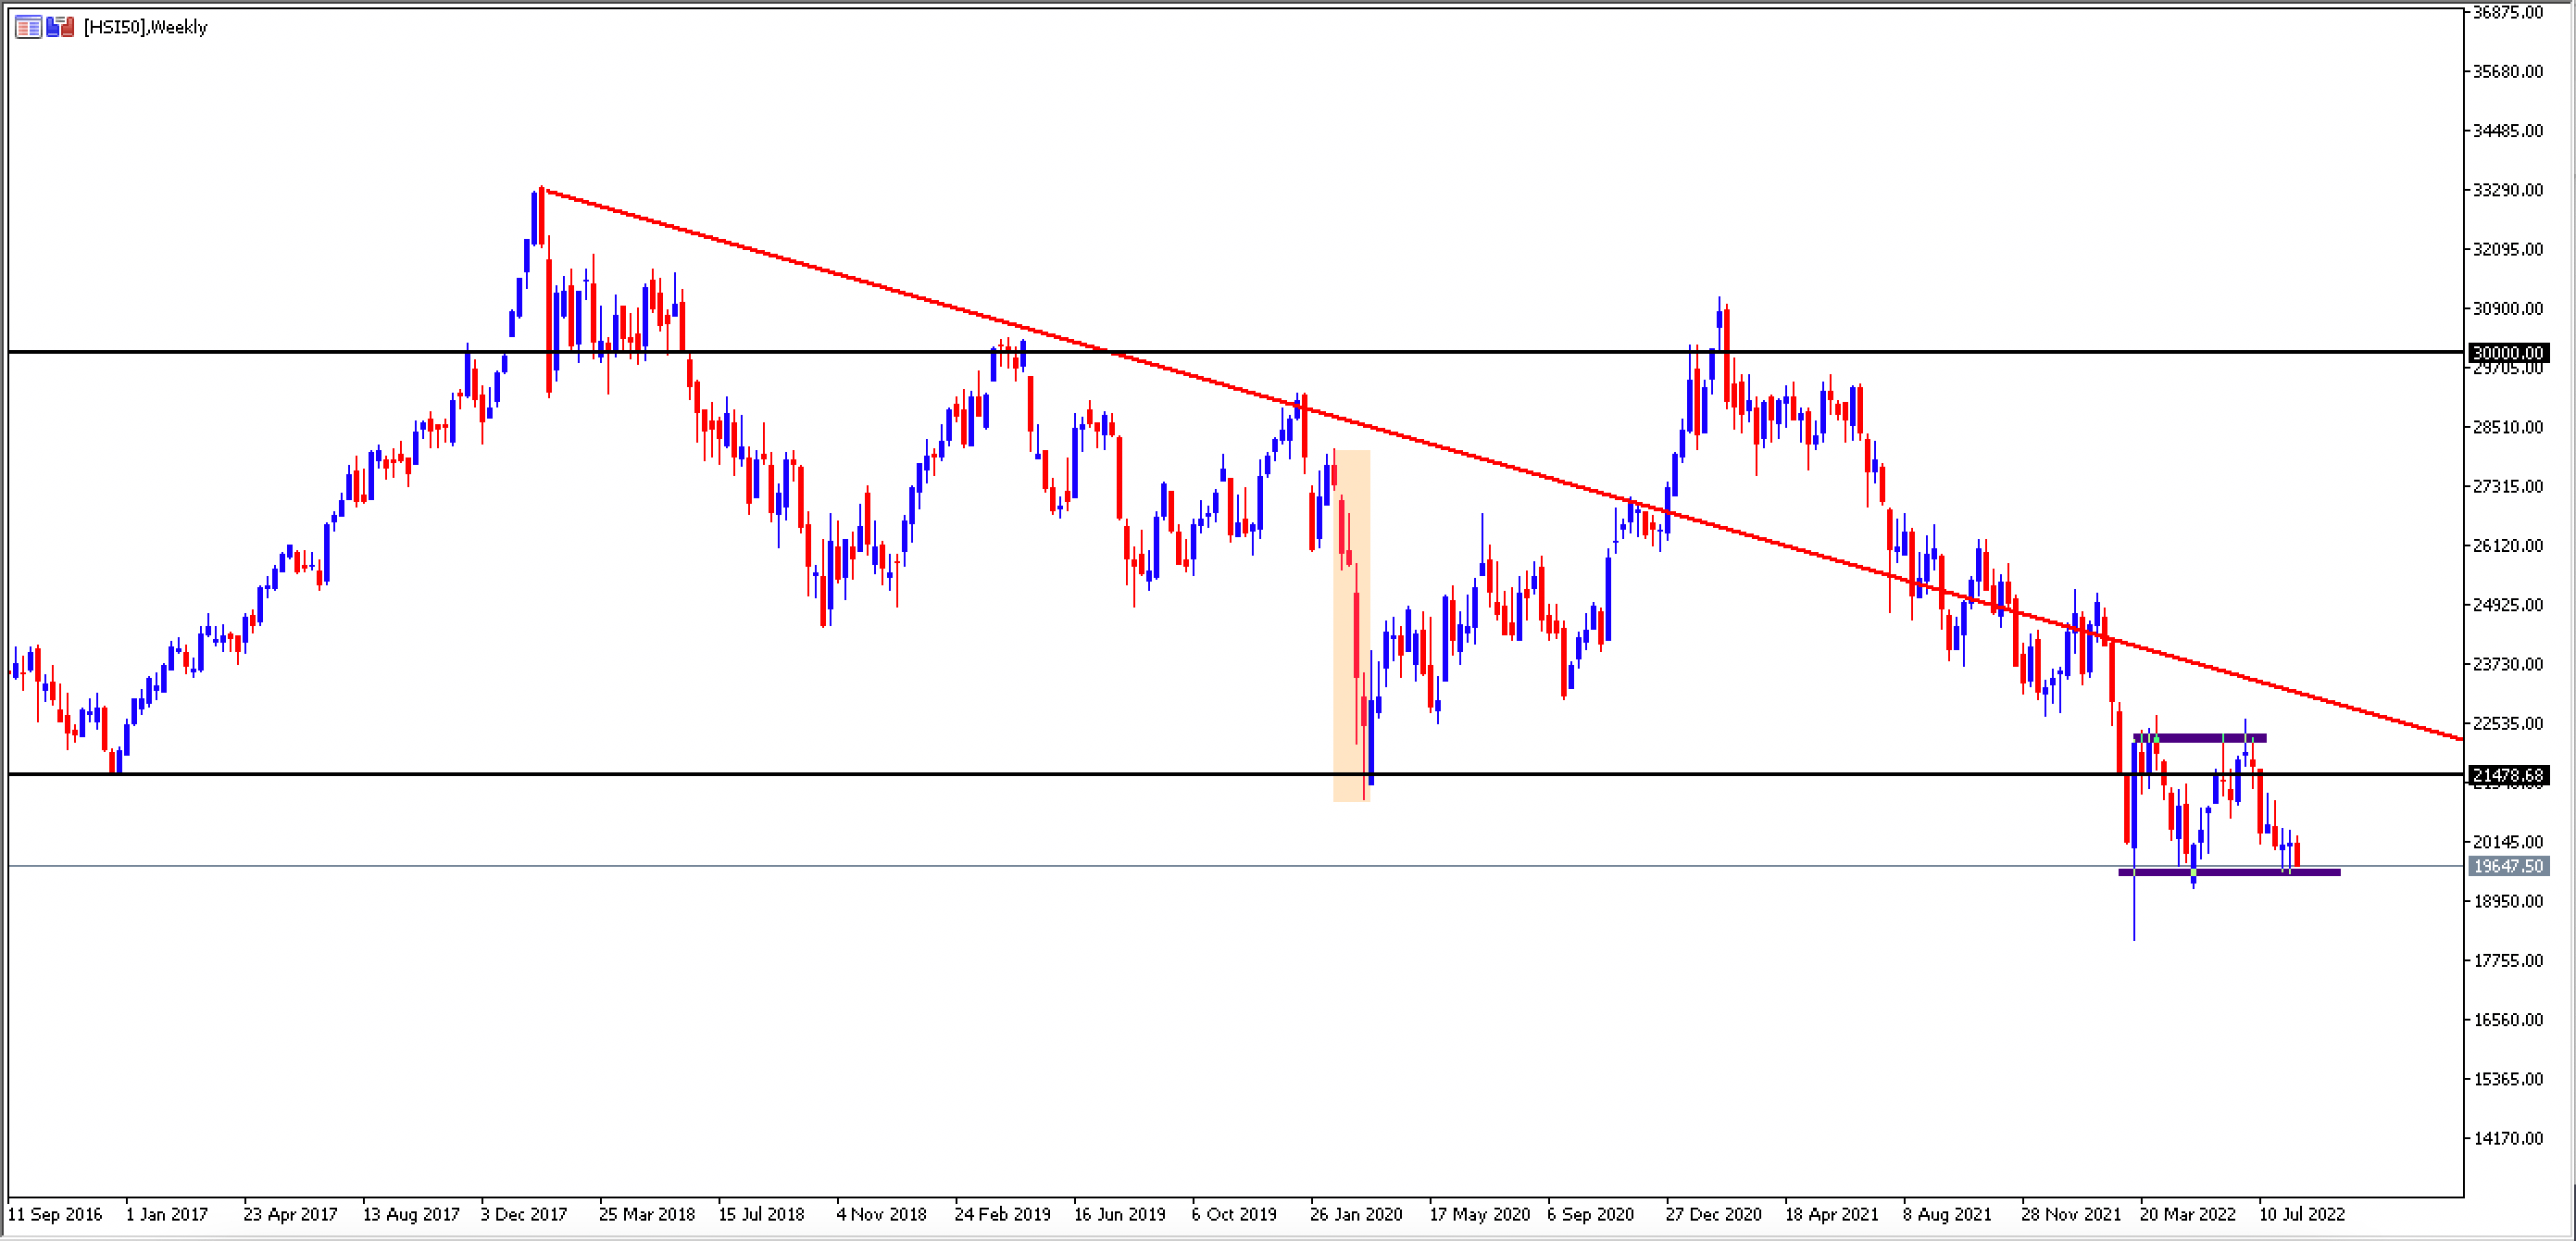
Task: Click the 21478.68 price label on axis
Action: 2508,775
